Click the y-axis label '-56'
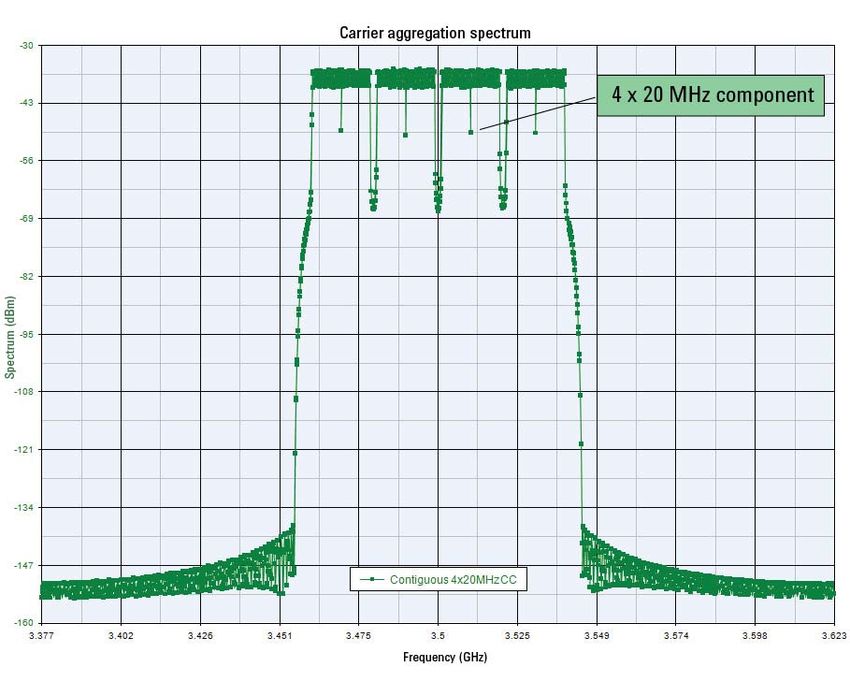 point(27,161)
